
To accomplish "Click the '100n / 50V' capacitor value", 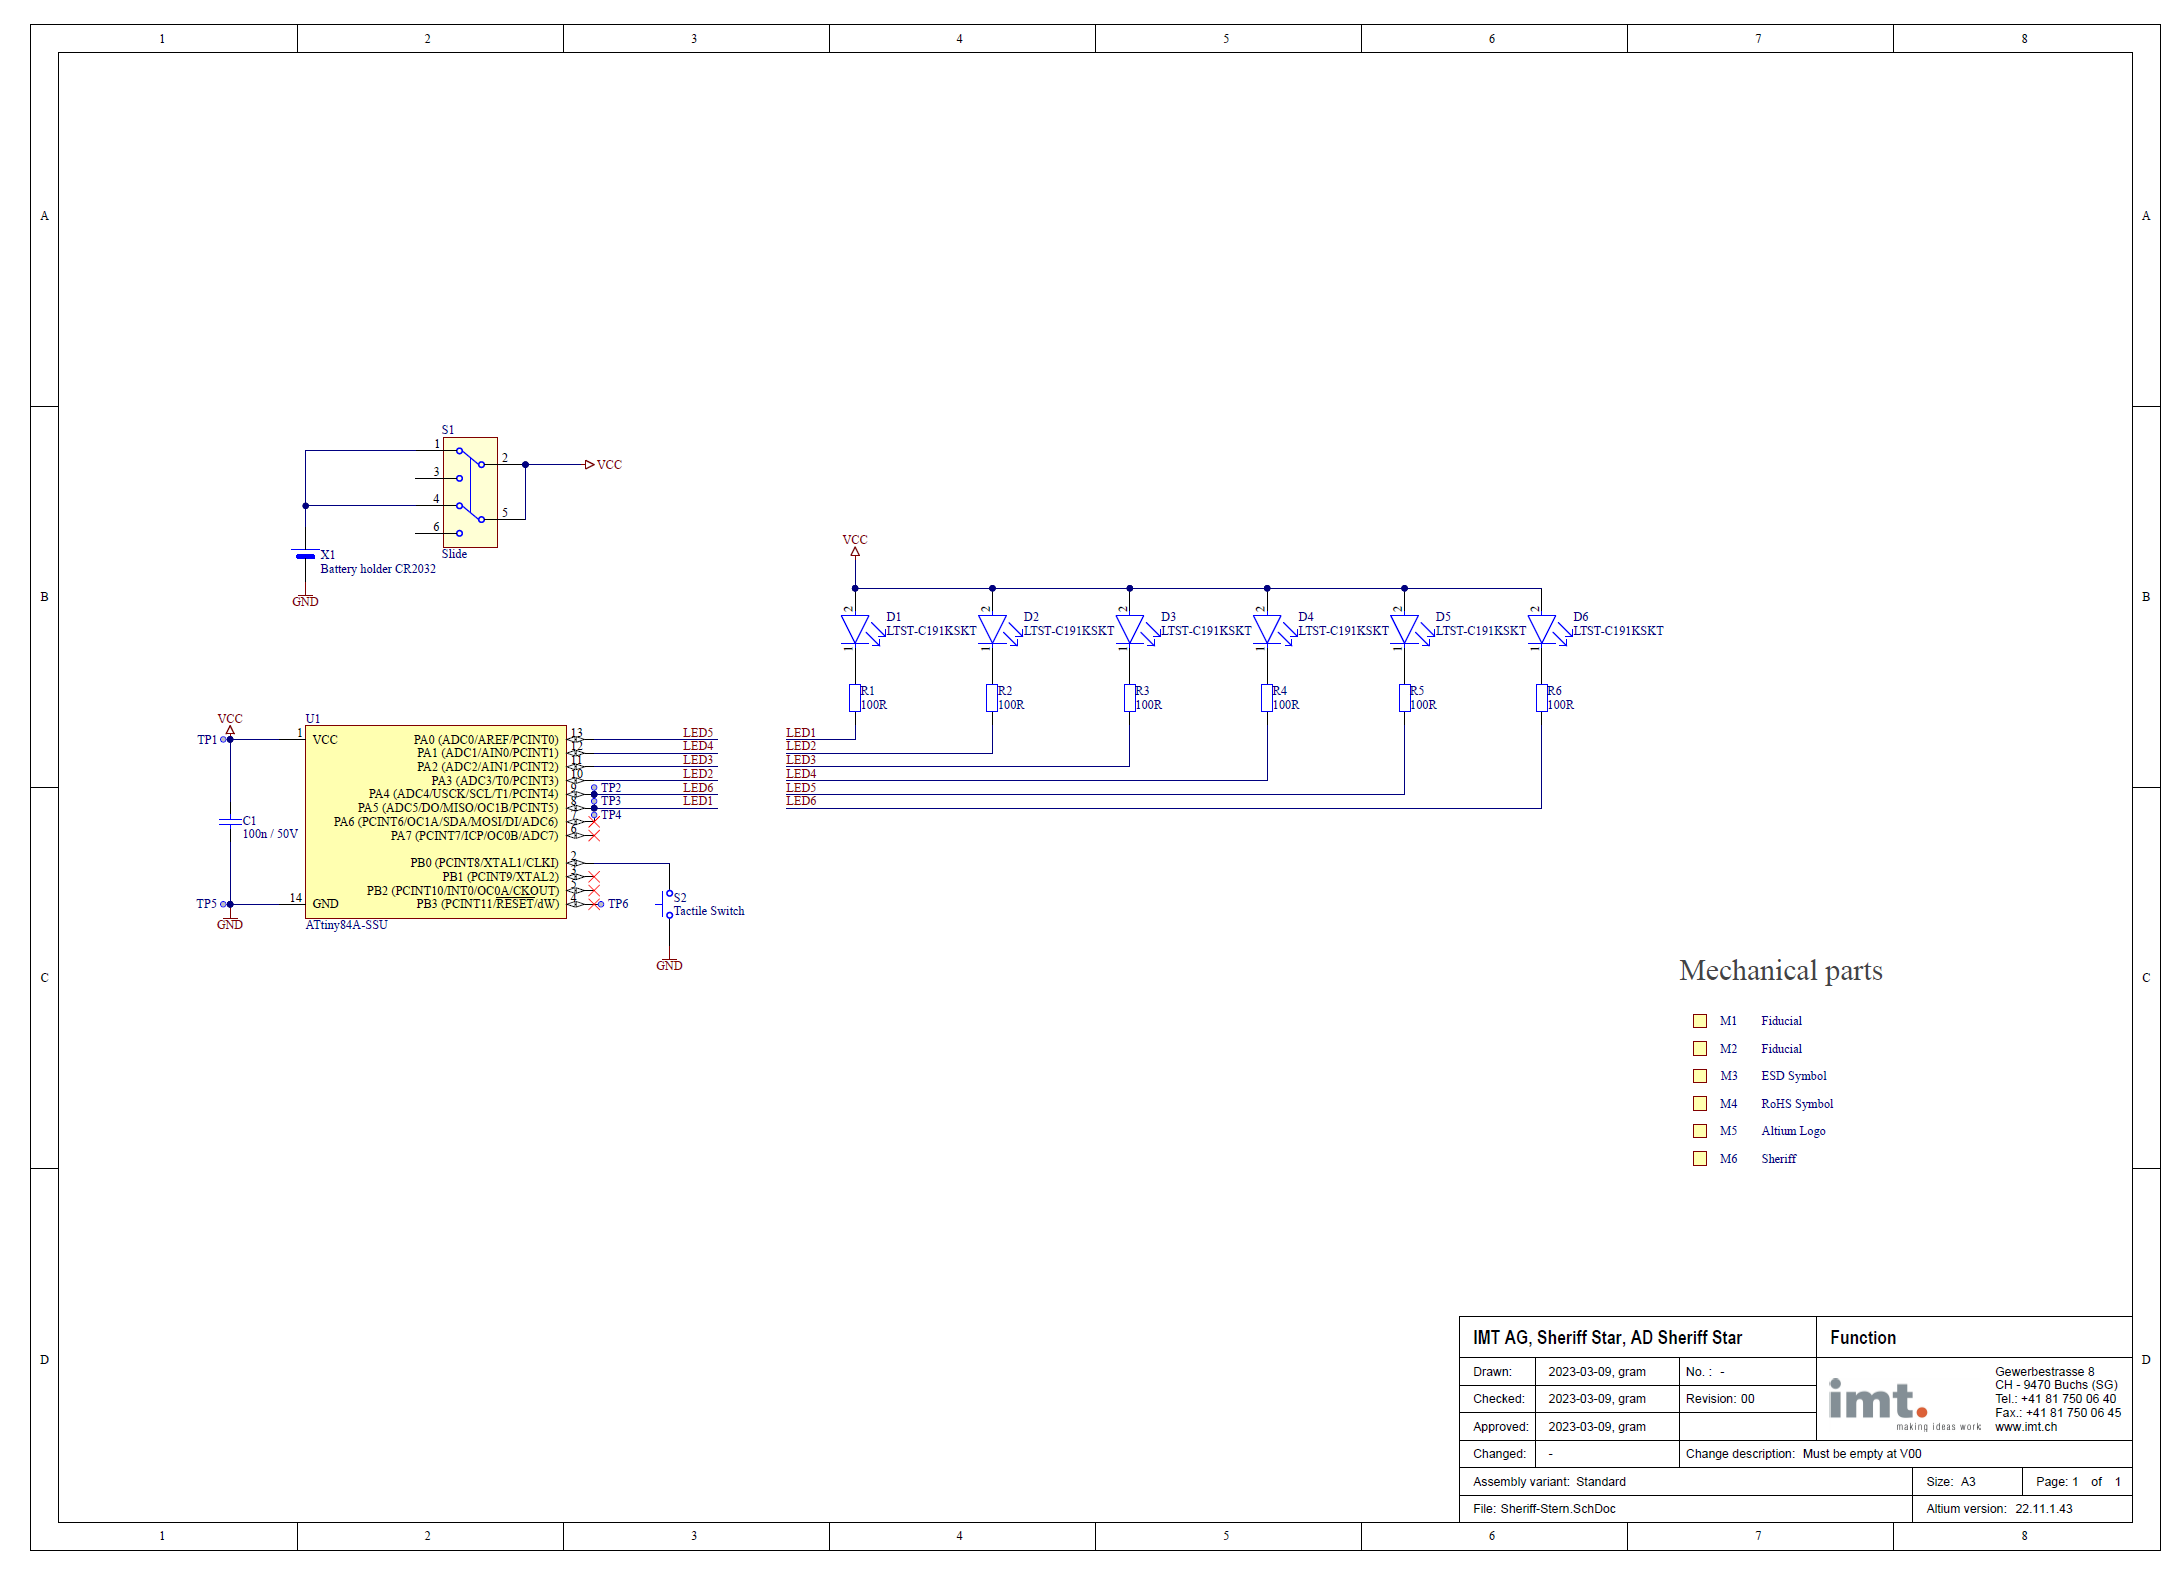I will pos(270,834).
